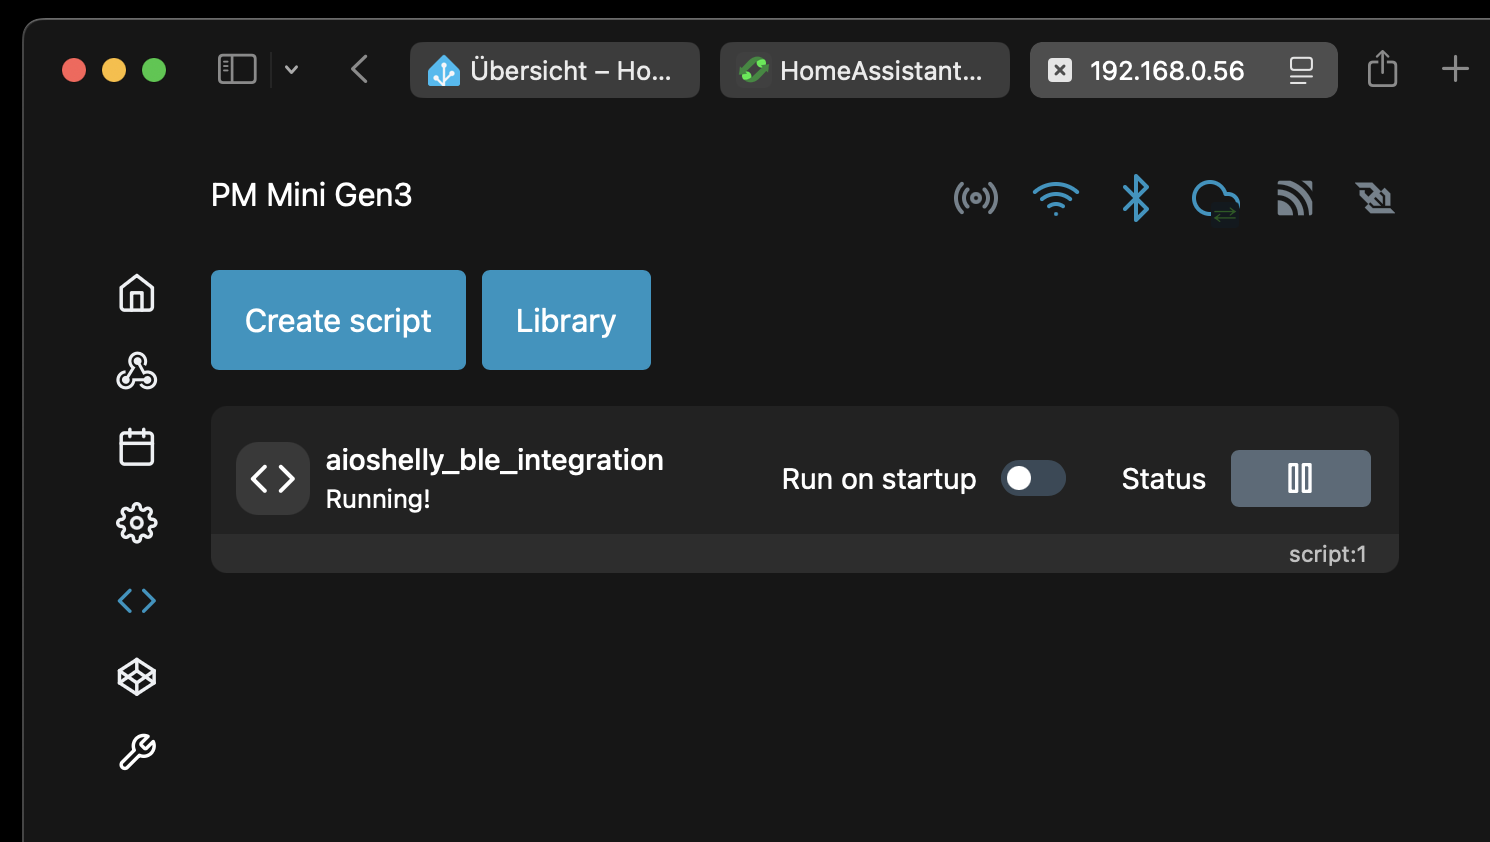Open the webhooks actions sidebar icon
Image resolution: width=1490 pixels, height=842 pixels.
(137, 371)
